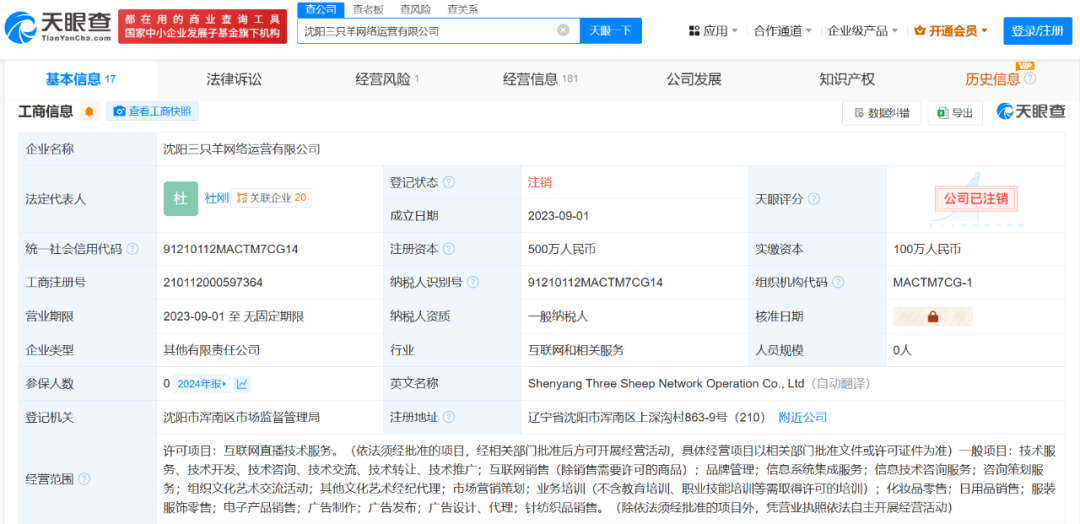Clear the search box with X icon
The height and width of the screenshot is (524, 1080).
(563, 30)
